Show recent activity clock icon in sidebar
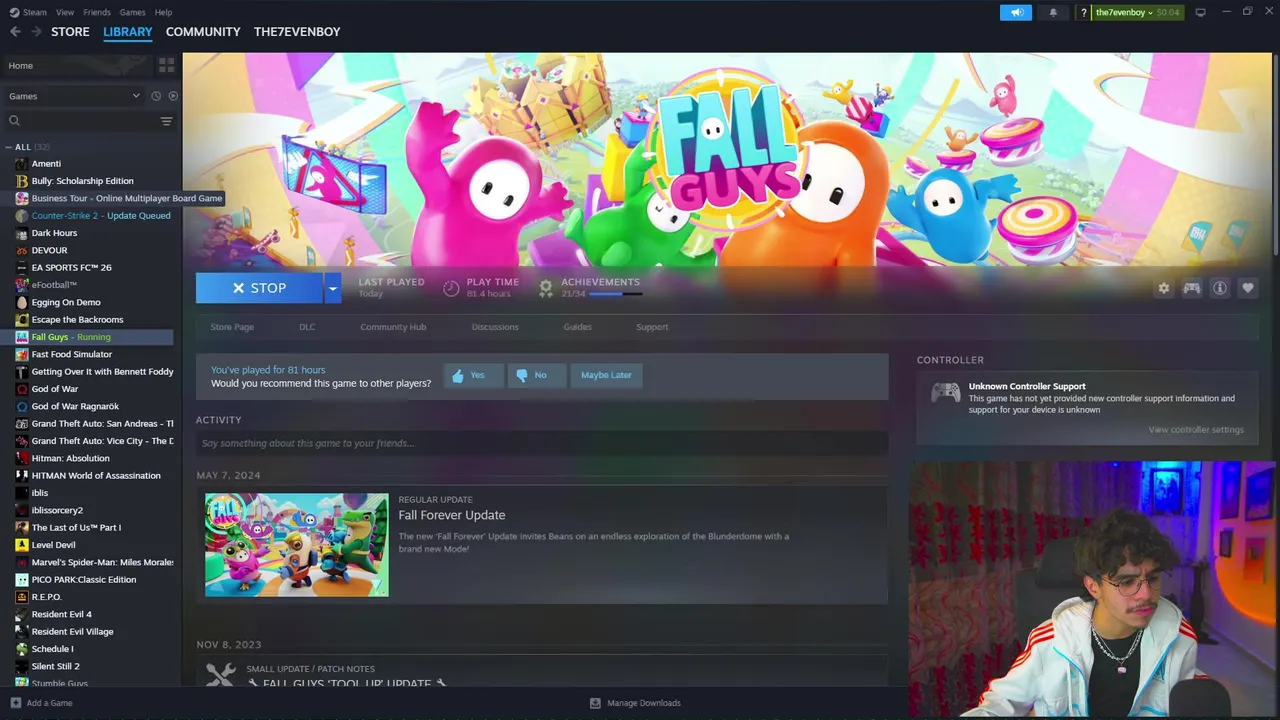The width and height of the screenshot is (1280, 720). [156, 96]
